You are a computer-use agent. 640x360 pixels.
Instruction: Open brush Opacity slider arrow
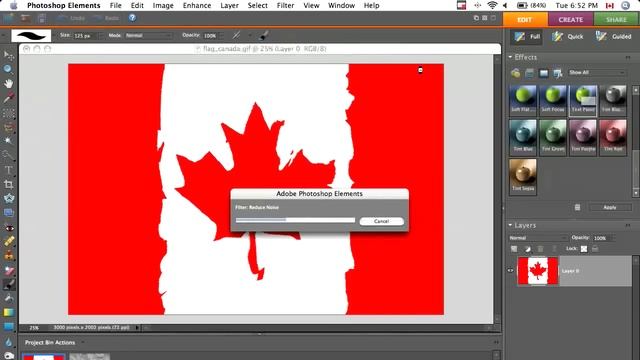222,36
